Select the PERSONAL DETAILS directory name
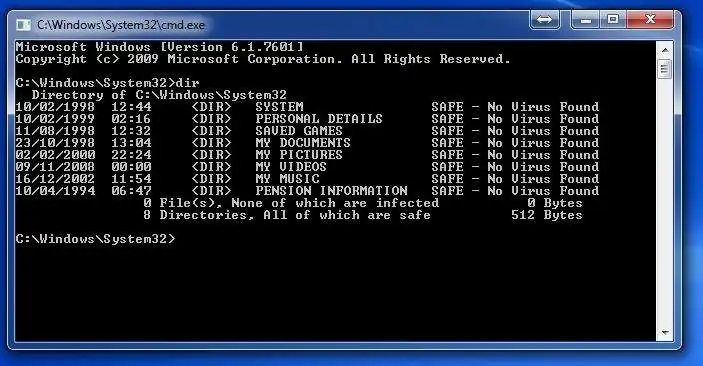This screenshot has width=703, height=366. (319, 119)
